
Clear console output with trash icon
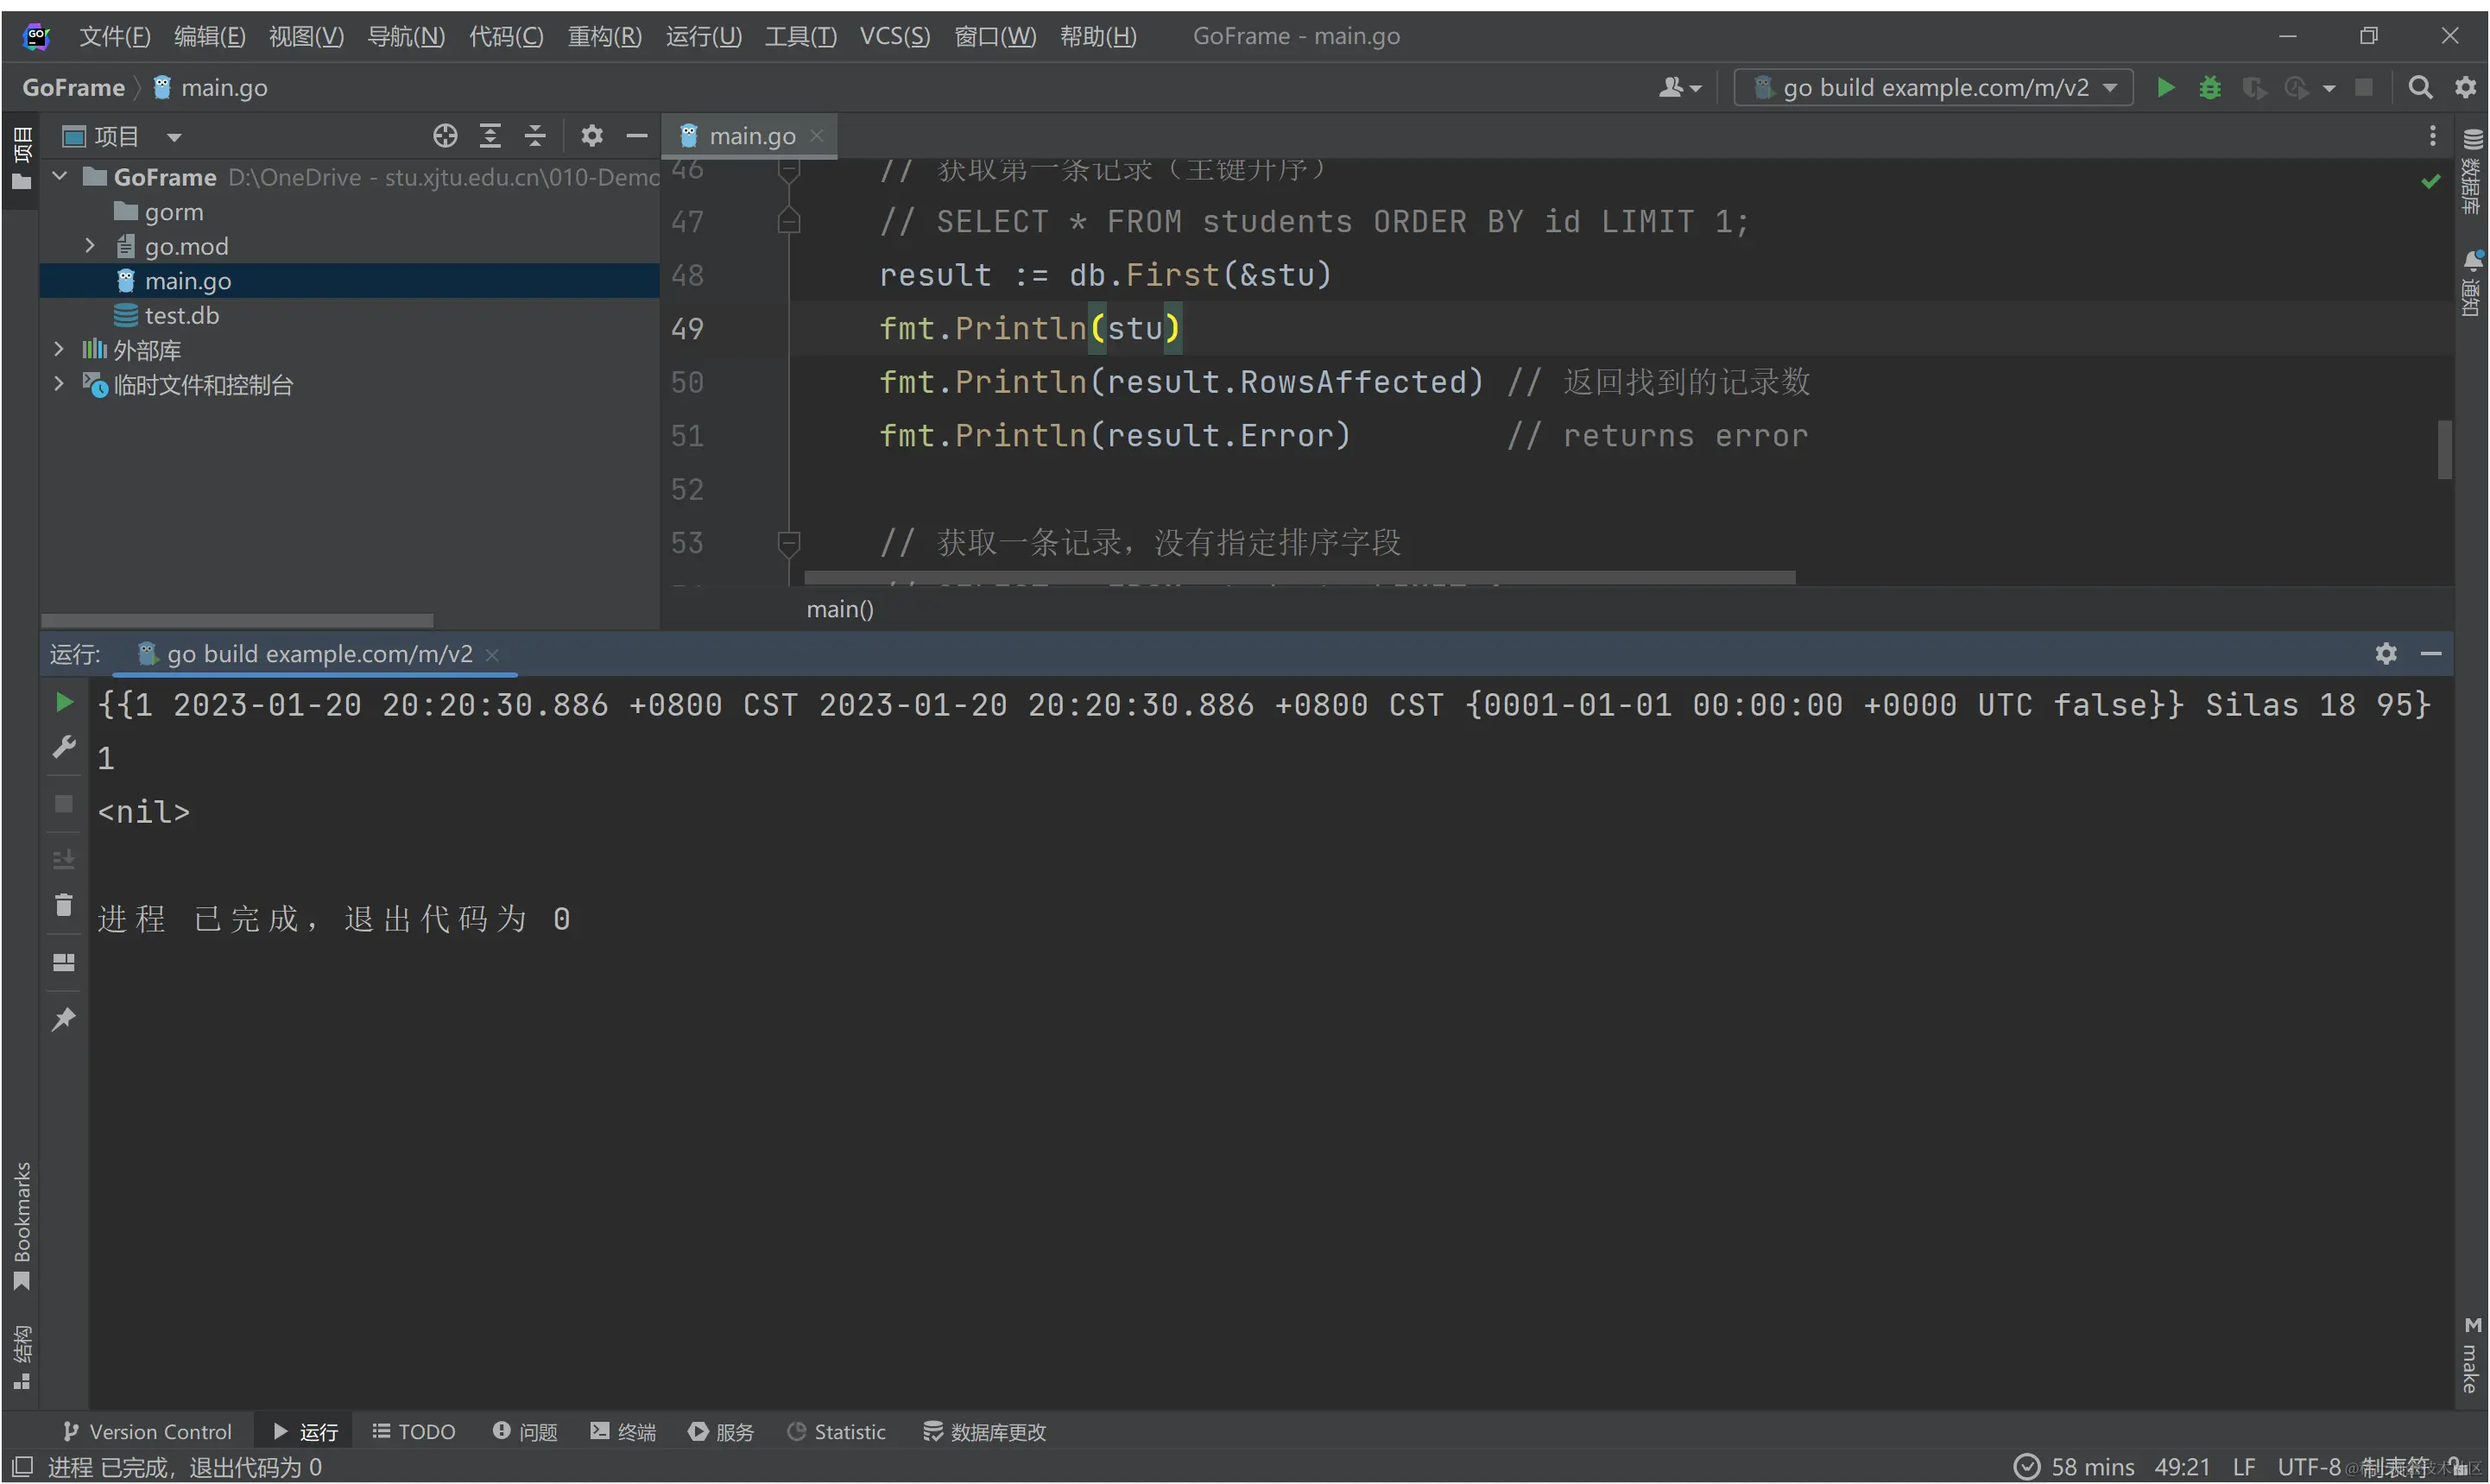pos(64,906)
